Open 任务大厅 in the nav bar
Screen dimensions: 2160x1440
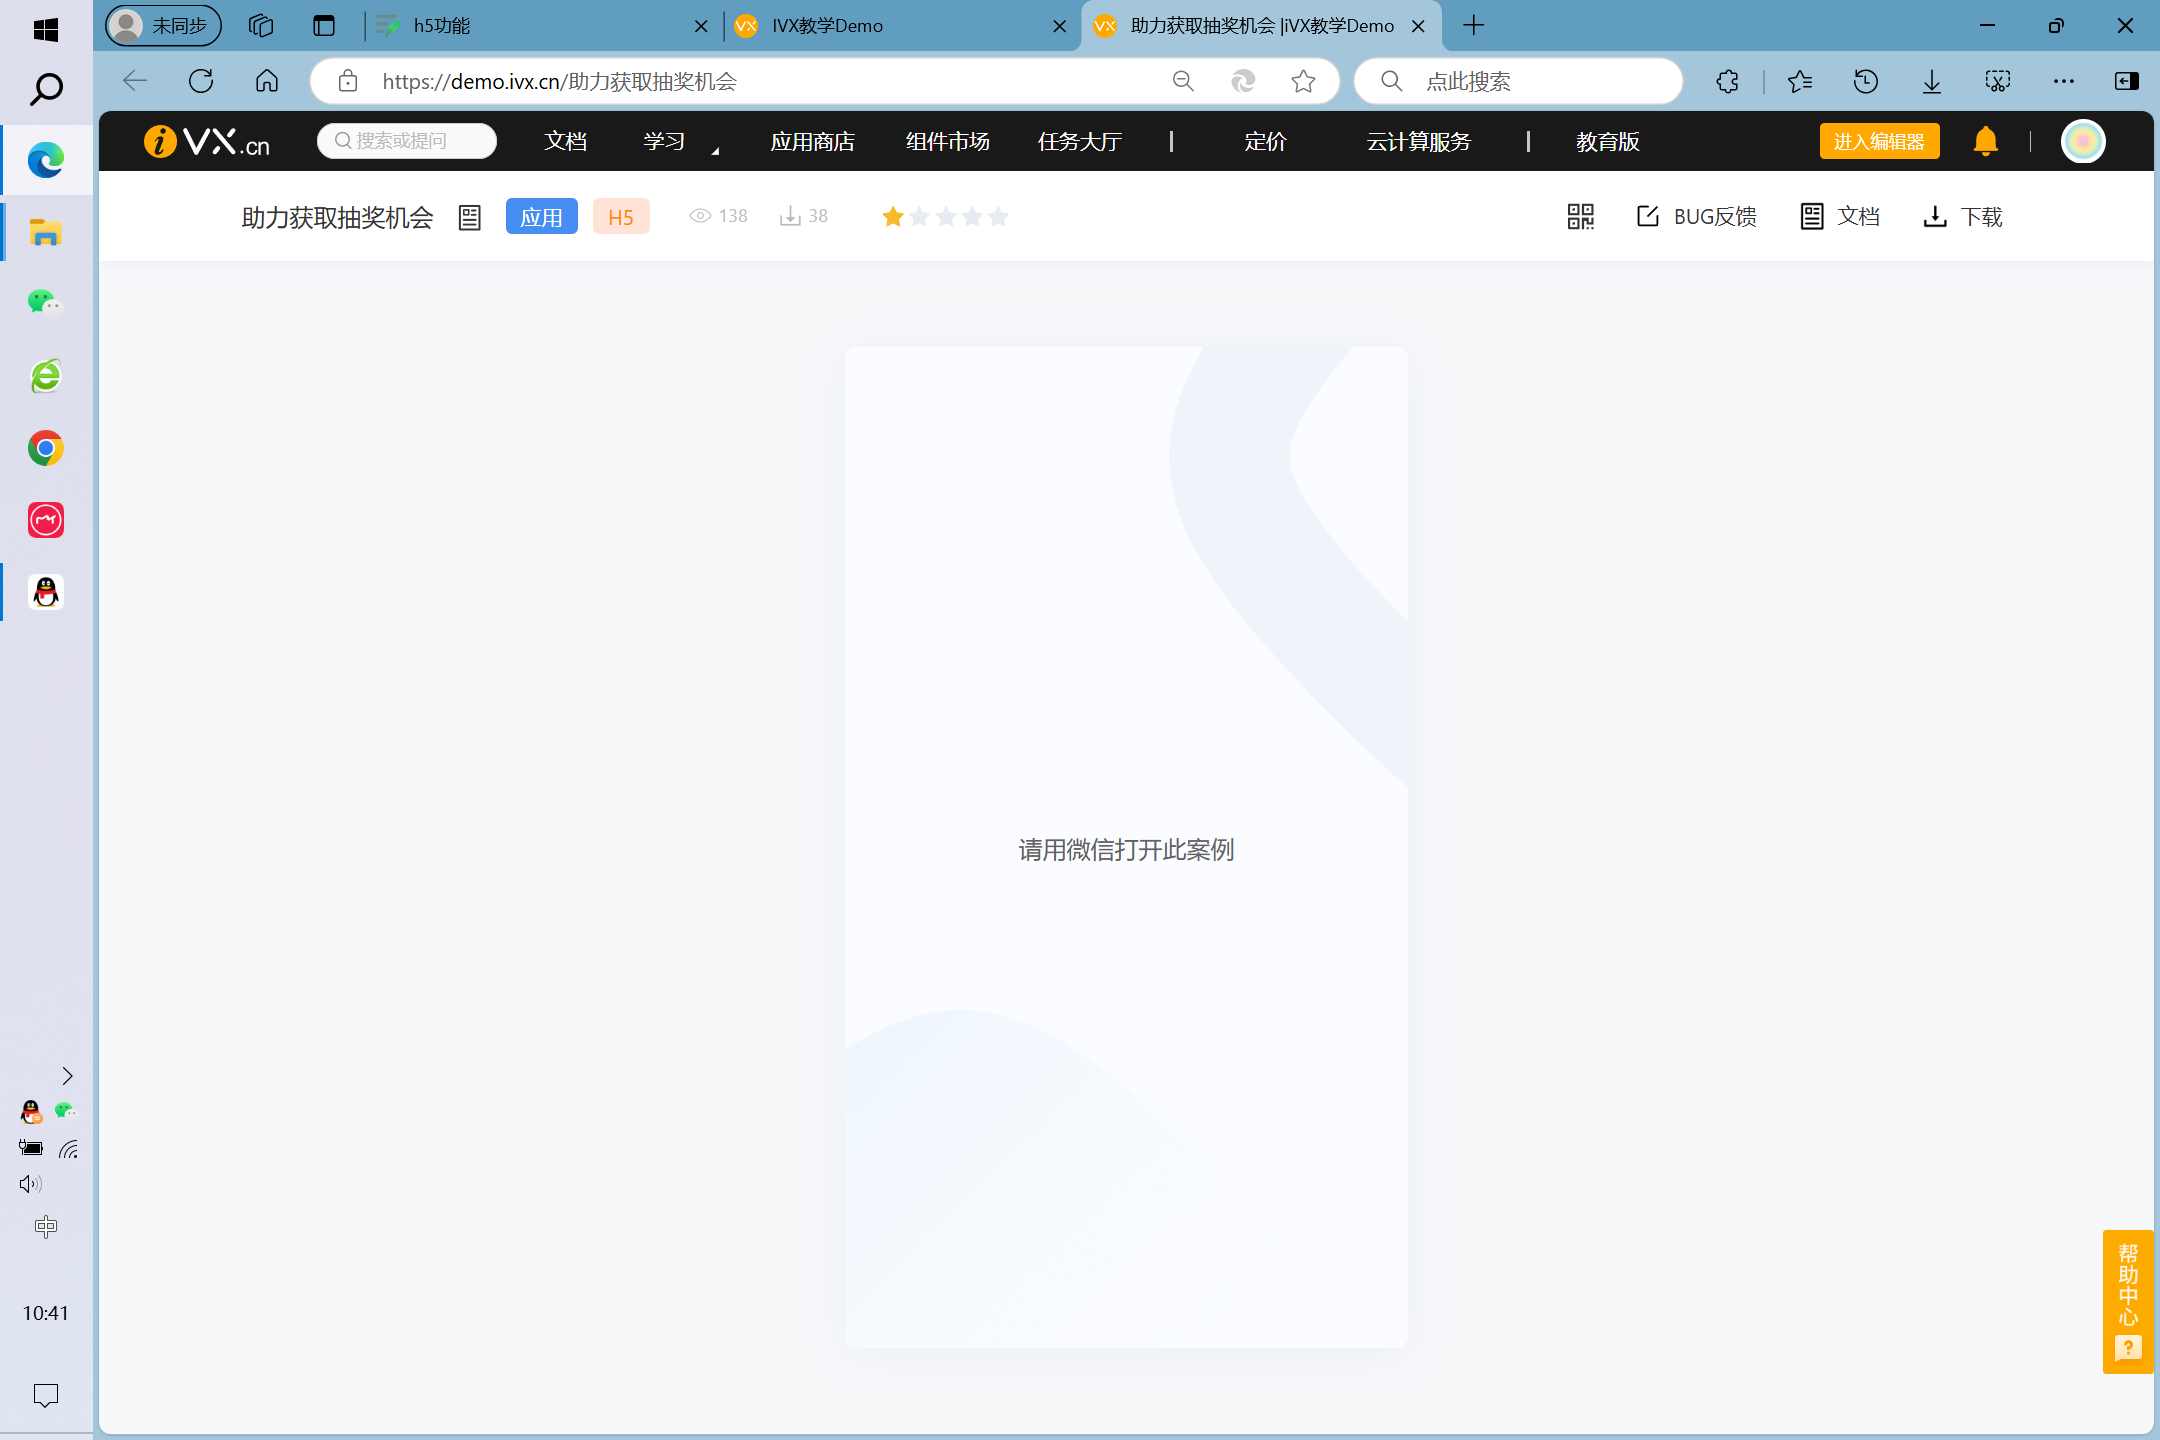[1080, 142]
